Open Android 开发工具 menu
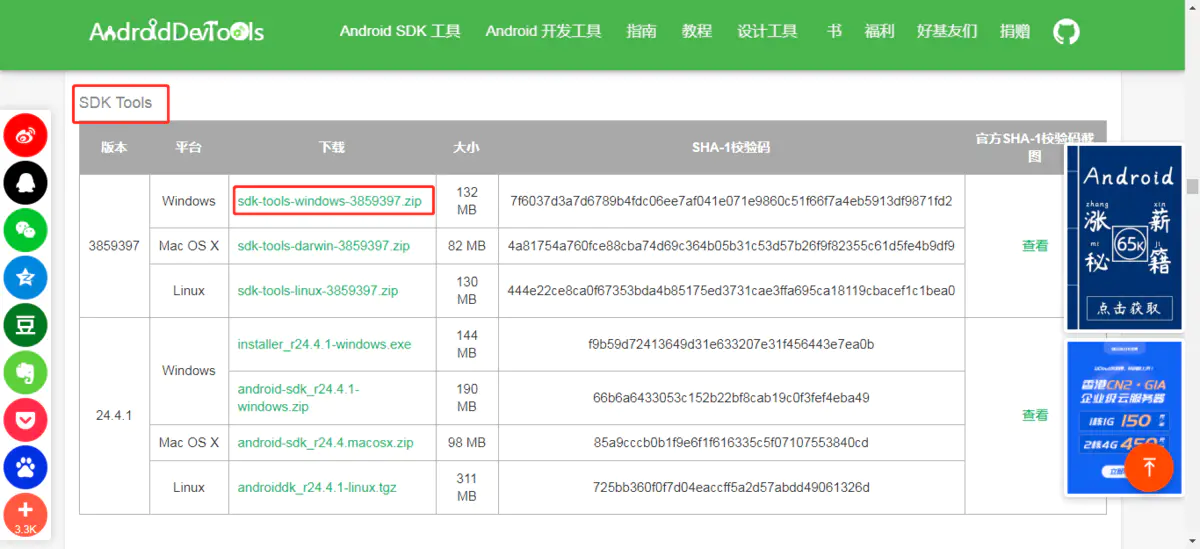The width and height of the screenshot is (1200, 549). (x=543, y=31)
